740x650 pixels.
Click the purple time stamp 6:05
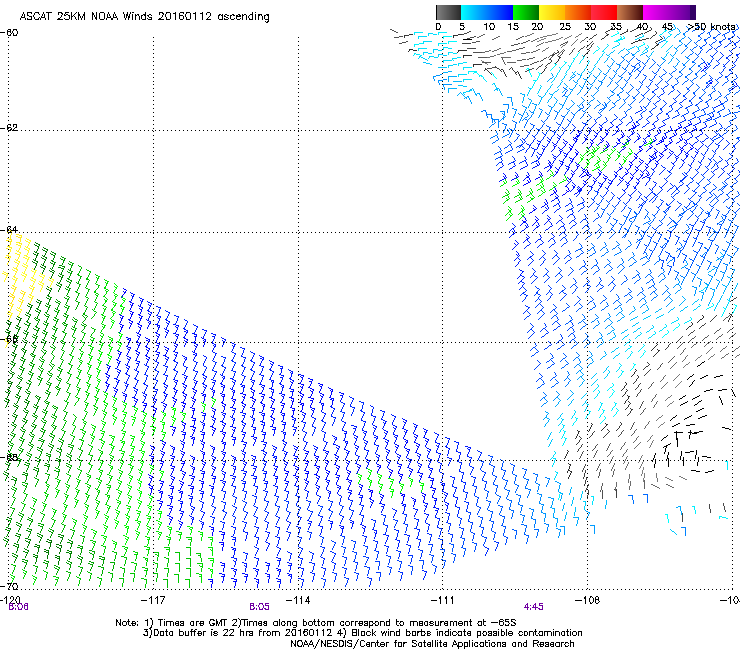click(260, 607)
